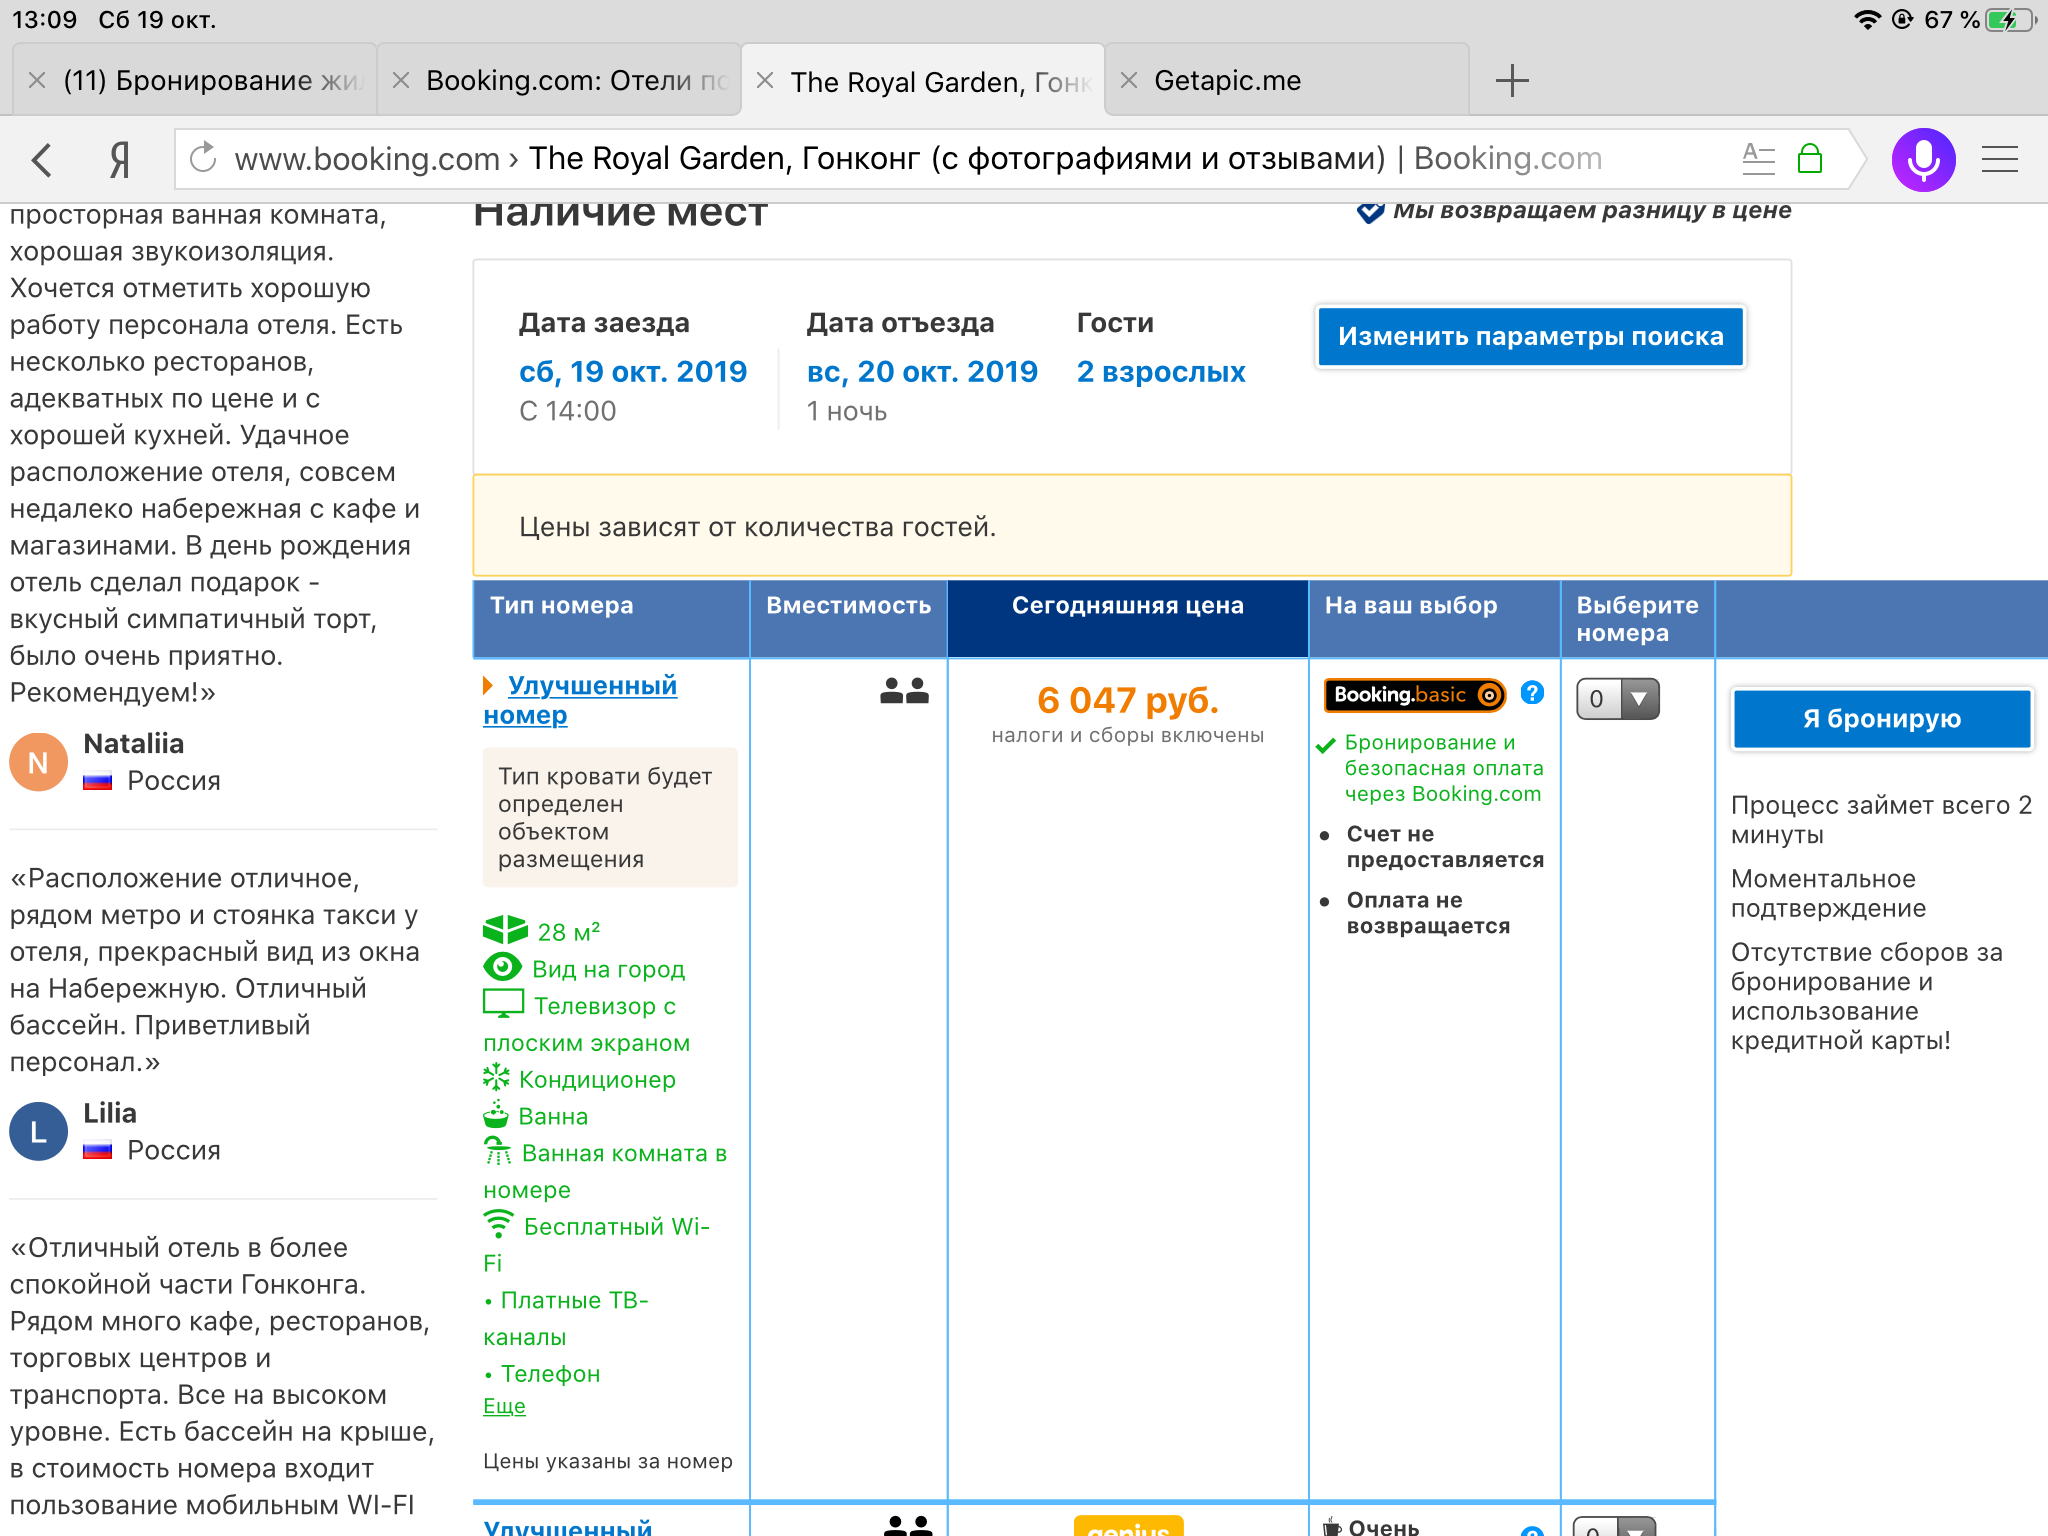Image resolution: width=2048 pixels, height=1536 pixels.
Task: Click the two-guests capacity icon
Action: [x=904, y=691]
